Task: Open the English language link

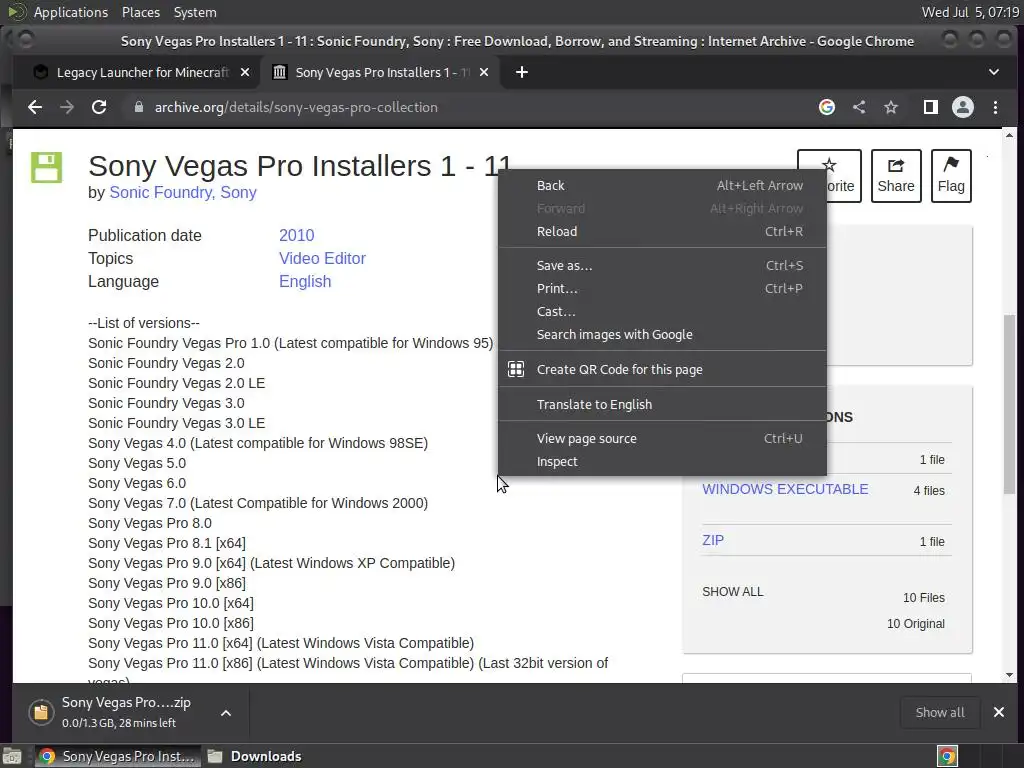Action: (305, 281)
